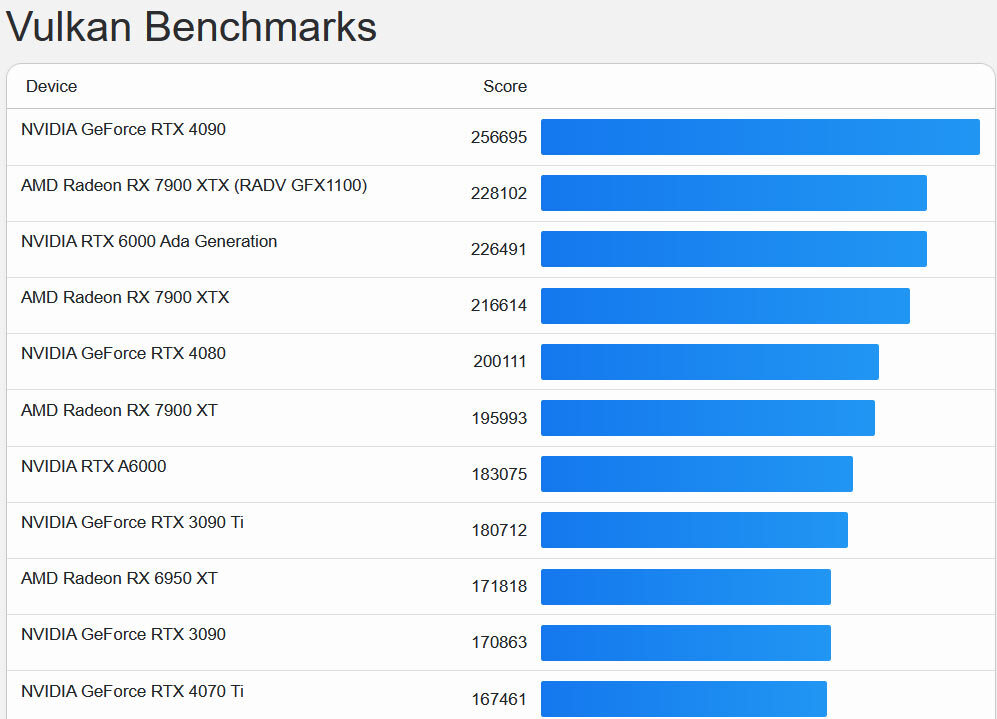The width and height of the screenshot is (997, 719).
Task: Open the AMD Radeon RX 6950 XT entry
Action: coord(119,579)
